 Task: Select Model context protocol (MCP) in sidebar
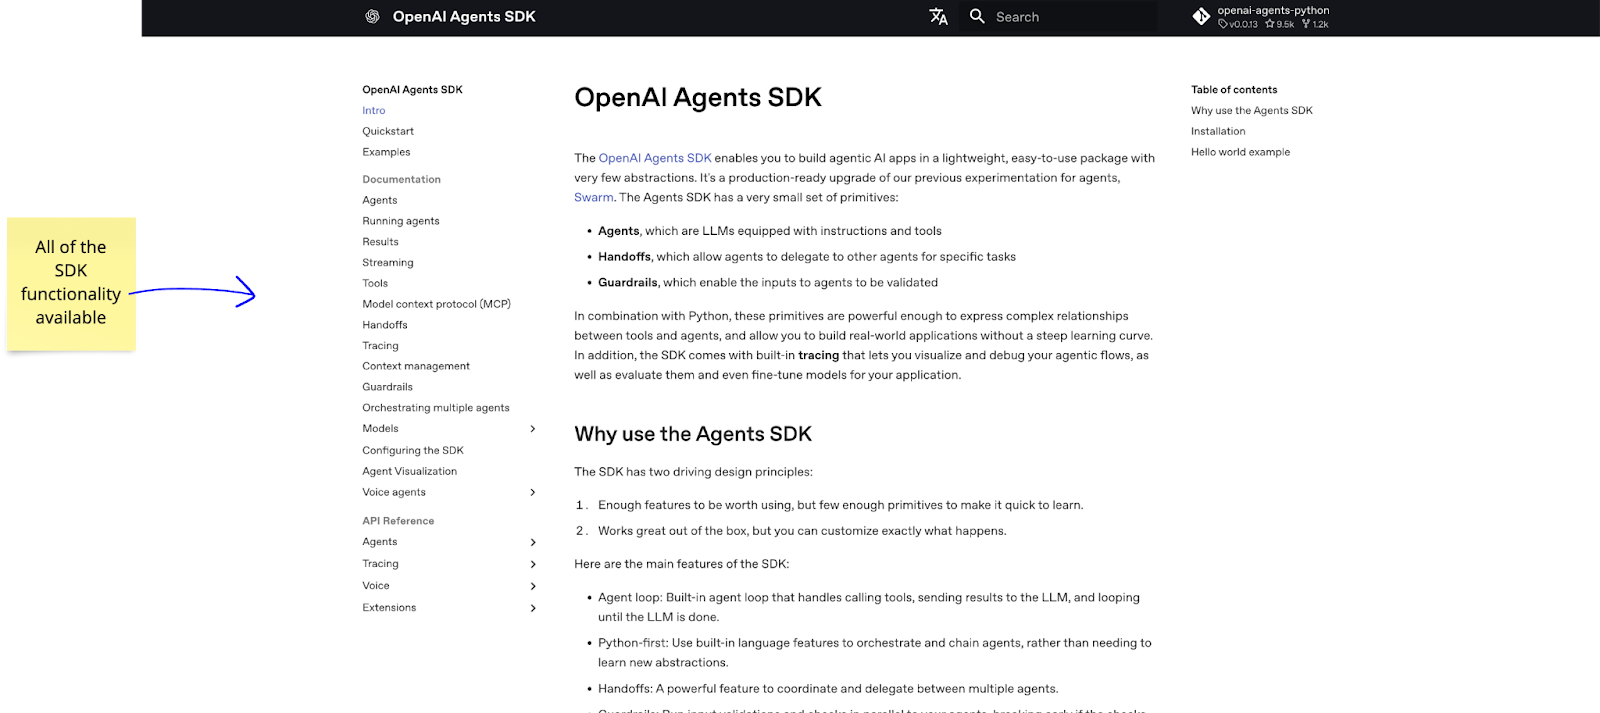coord(436,304)
